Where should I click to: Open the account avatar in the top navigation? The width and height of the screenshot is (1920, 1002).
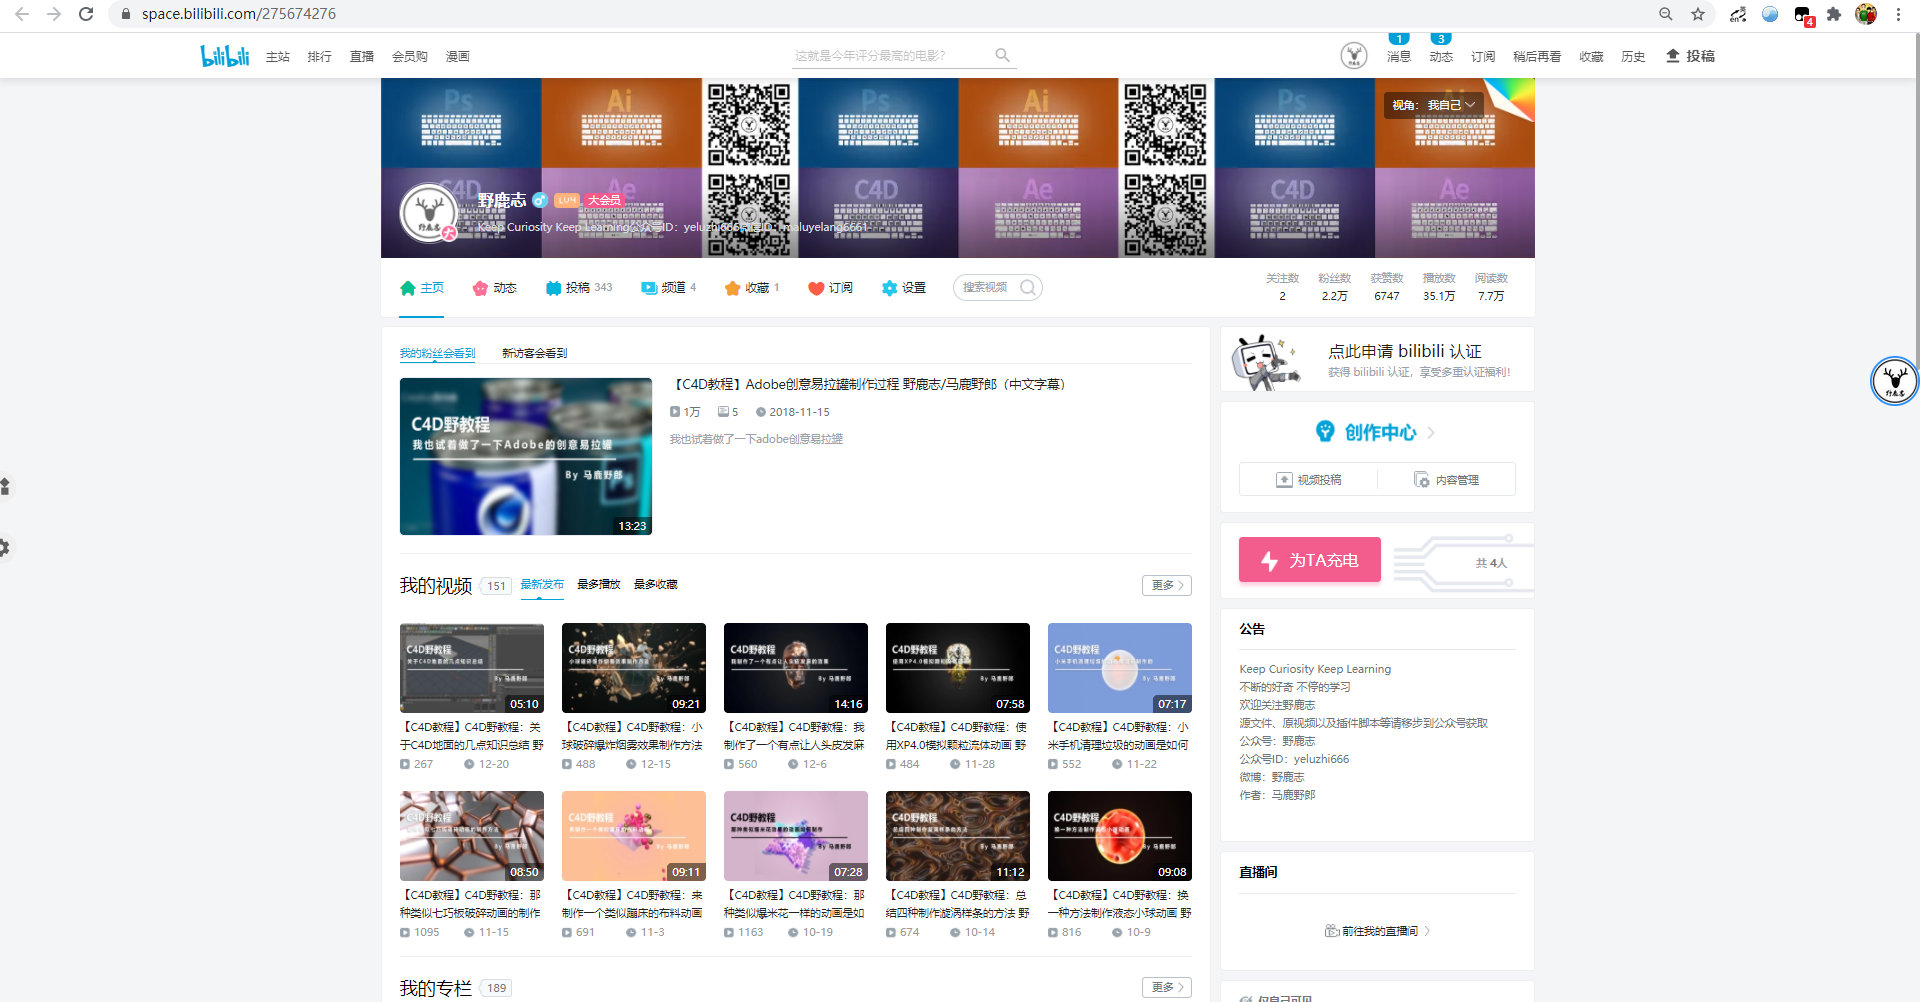1354,56
